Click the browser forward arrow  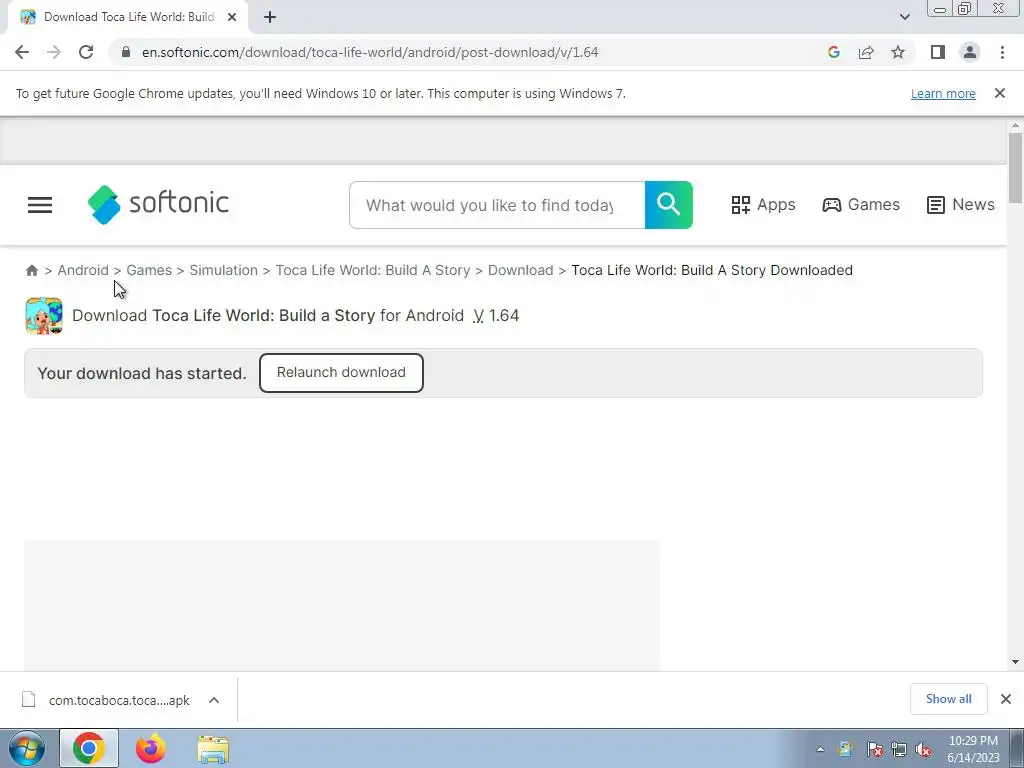54,52
